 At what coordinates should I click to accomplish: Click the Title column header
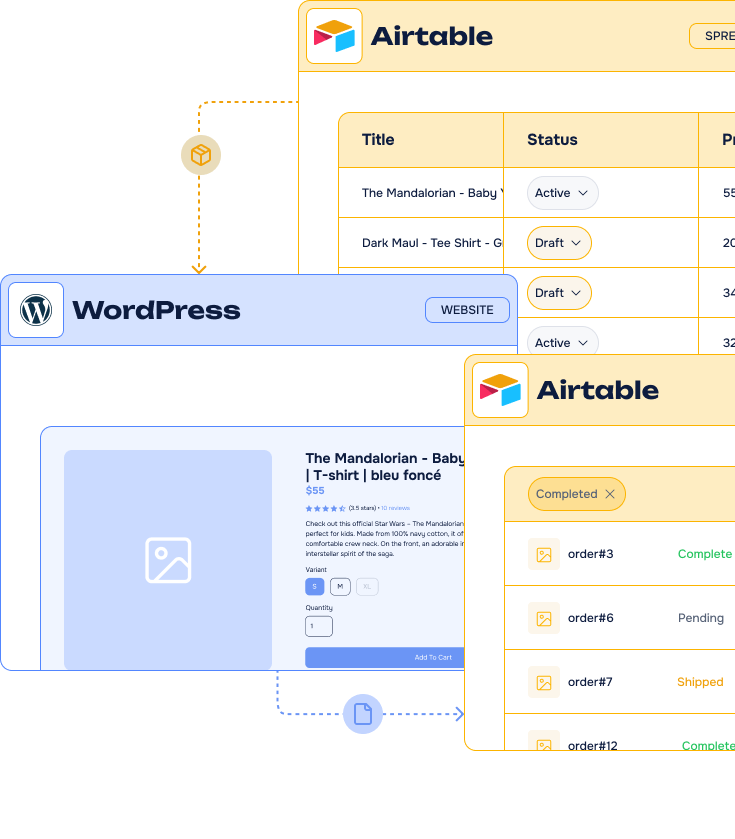pyautogui.click(x=378, y=140)
